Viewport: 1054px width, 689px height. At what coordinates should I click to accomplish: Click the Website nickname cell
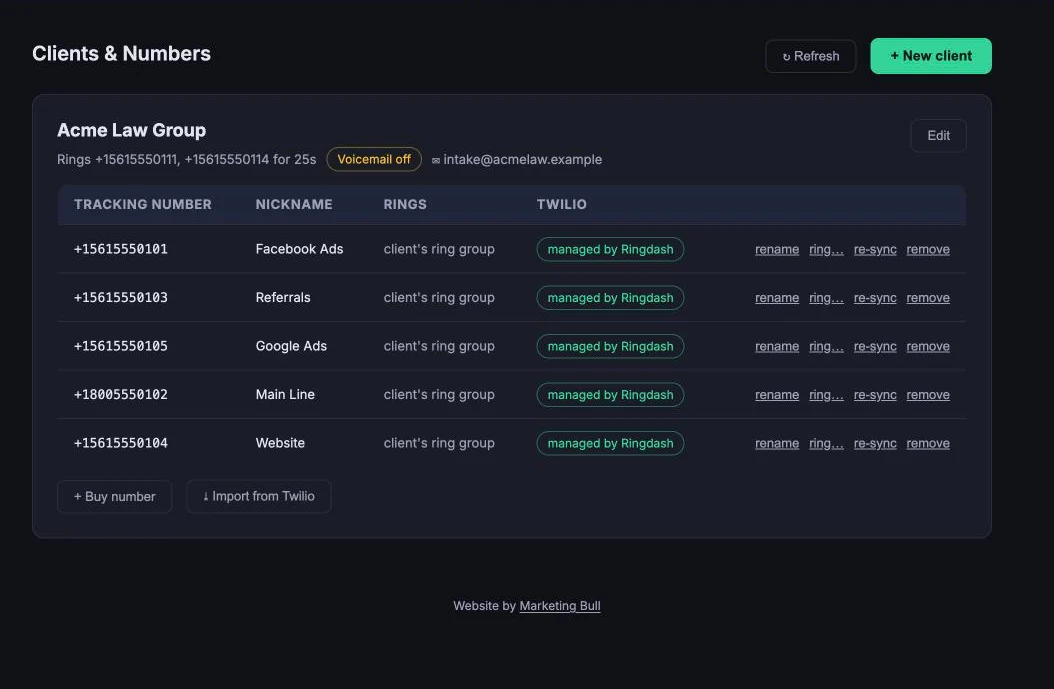point(280,443)
